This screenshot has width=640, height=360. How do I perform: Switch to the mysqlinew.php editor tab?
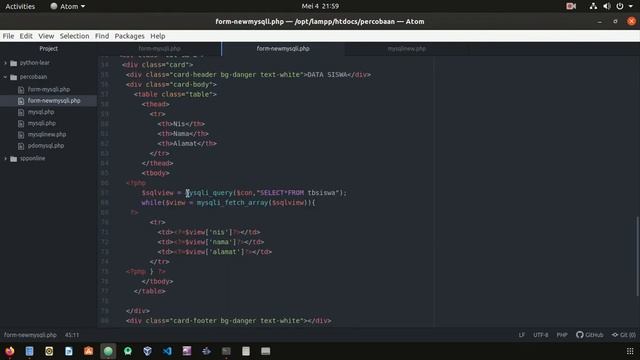coord(407,49)
